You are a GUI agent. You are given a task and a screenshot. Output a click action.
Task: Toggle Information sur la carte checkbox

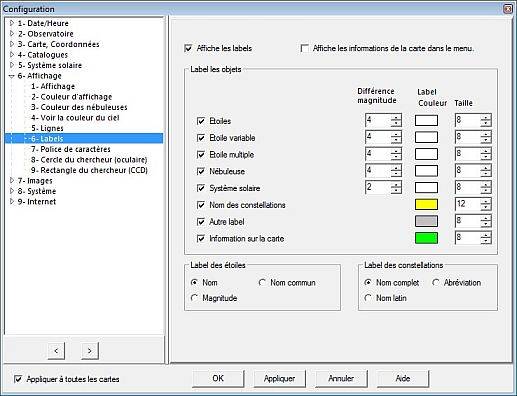pos(201,239)
